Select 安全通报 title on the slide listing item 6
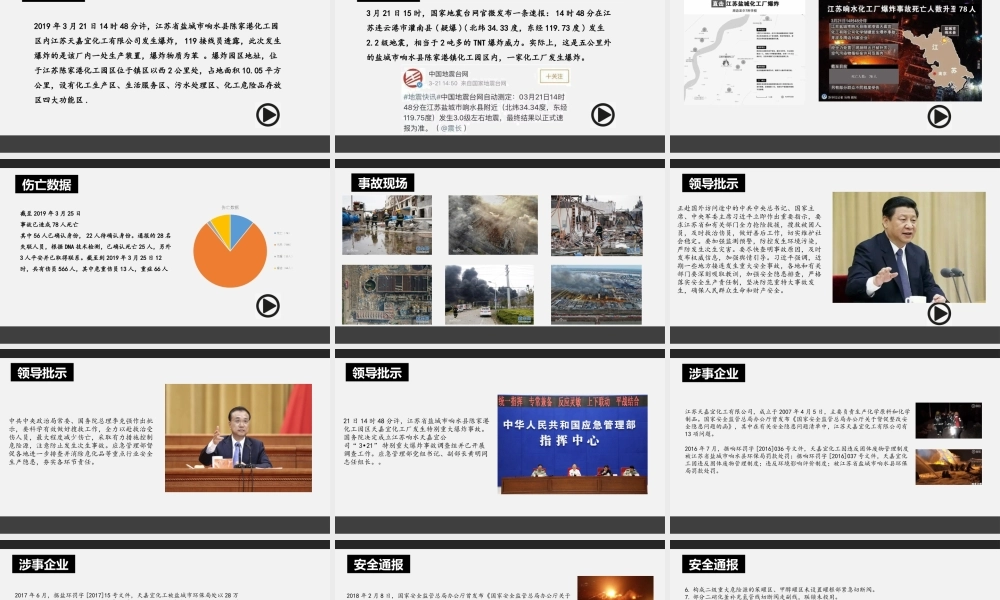The height and width of the screenshot is (600, 1000). pyautogui.click(x=713, y=564)
